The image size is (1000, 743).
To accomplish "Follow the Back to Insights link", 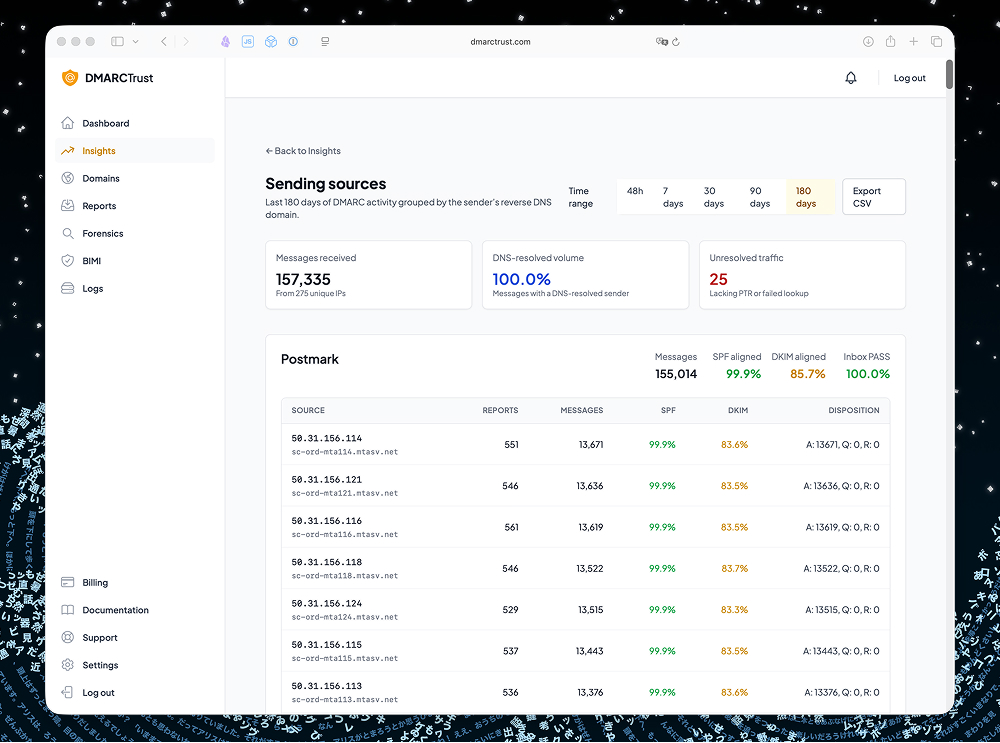I will 303,150.
